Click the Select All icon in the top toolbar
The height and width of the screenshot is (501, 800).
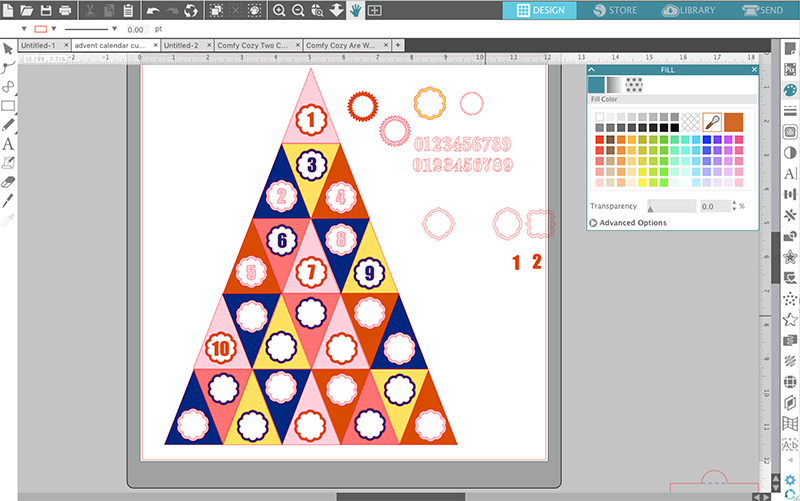216,10
